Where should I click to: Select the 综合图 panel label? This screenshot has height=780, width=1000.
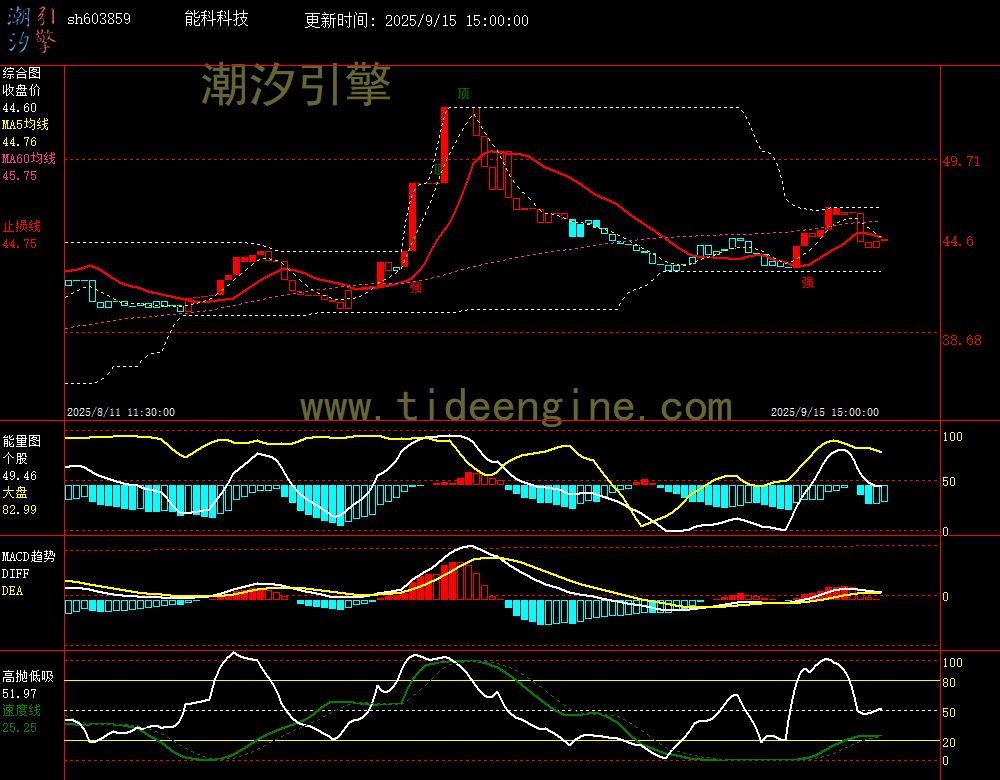(22, 73)
